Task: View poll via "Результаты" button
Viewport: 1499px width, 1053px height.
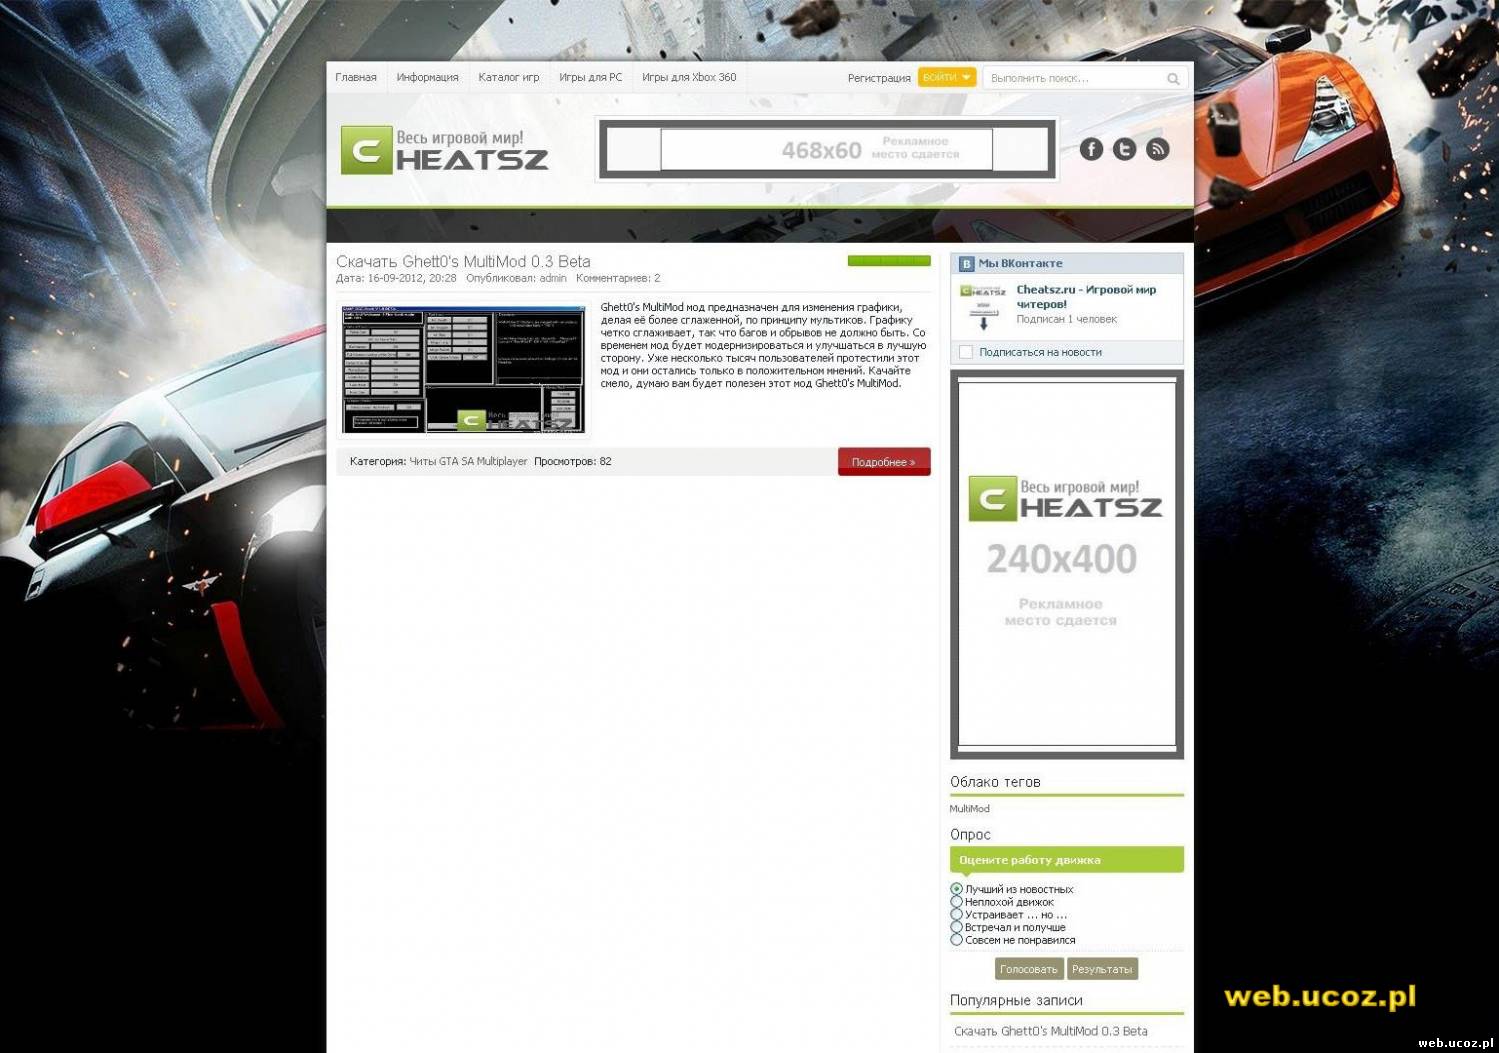Action: pos(1102,969)
